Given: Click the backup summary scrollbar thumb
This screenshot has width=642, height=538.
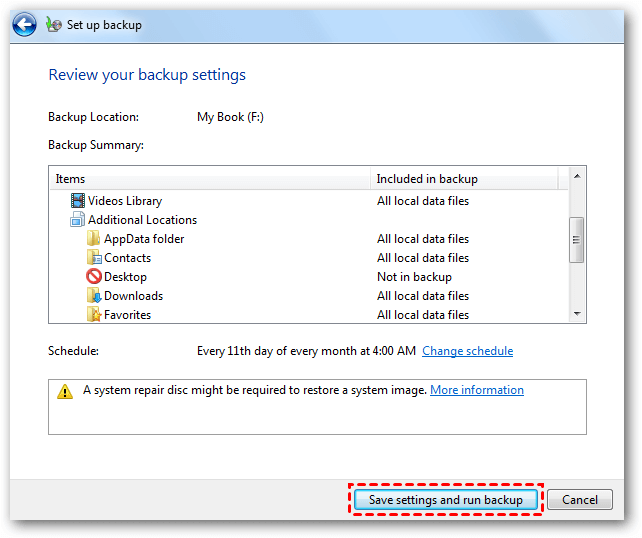Looking at the screenshot, I should click(577, 238).
